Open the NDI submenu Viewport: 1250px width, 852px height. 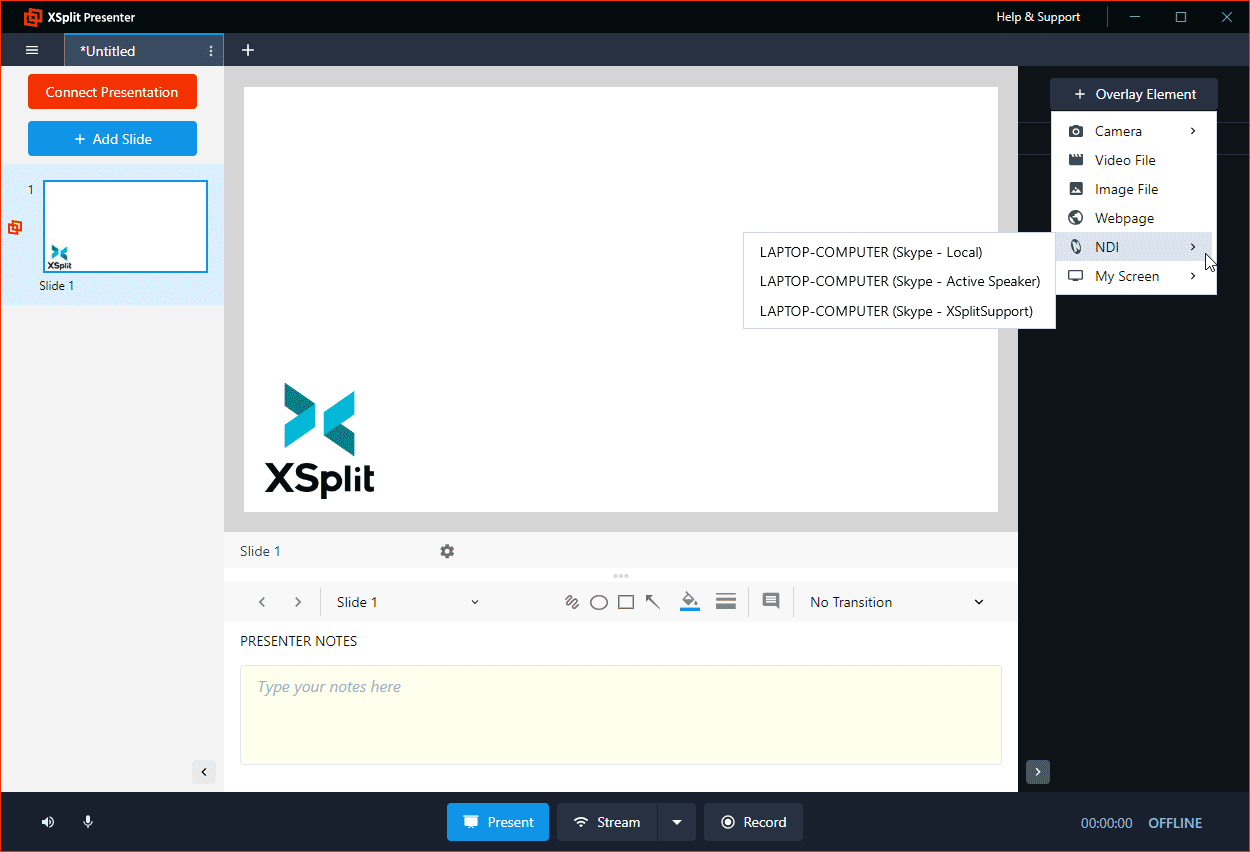click(x=1135, y=247)
